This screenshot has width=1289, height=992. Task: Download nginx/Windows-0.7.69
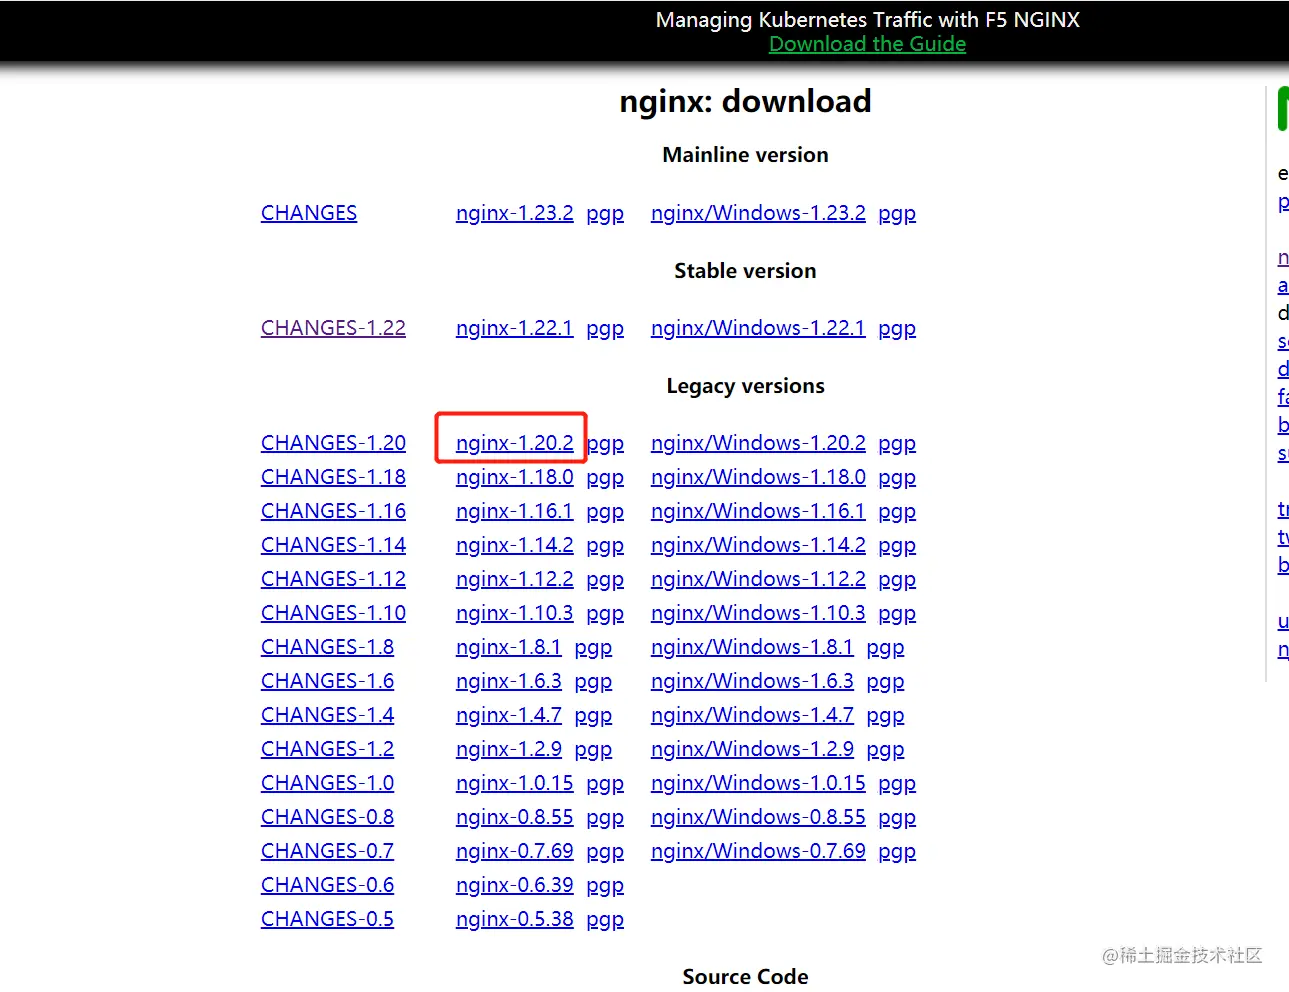758,851
